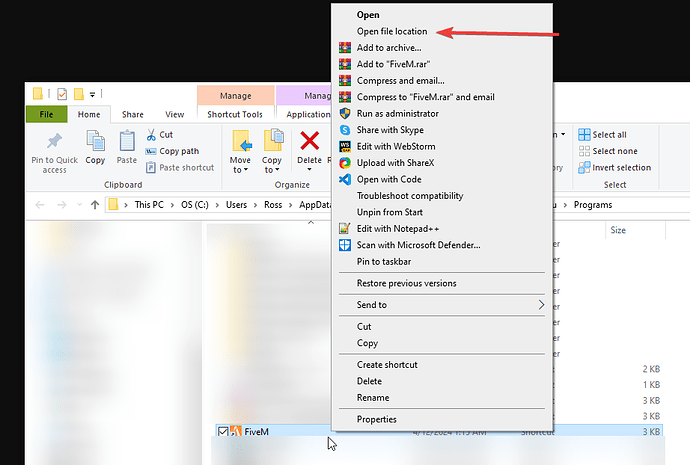Click the Notepad++ icon in context menu
This screenshot has height=465, width=690.
click(x=345, y=229)
